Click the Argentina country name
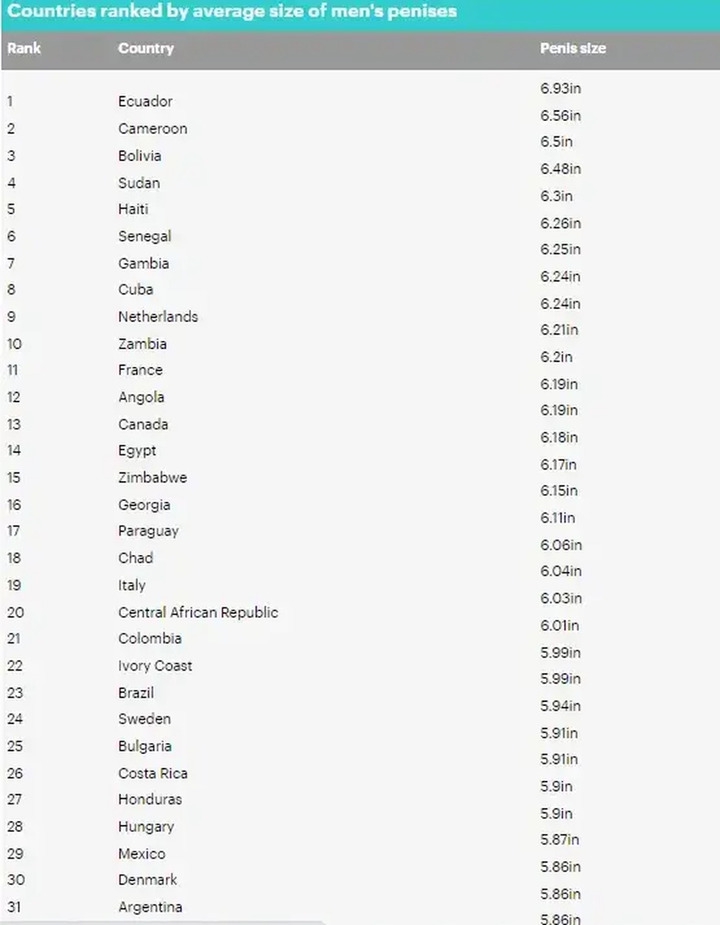The height and width of the screenshot is (925, 720). (x=150, y=907)
